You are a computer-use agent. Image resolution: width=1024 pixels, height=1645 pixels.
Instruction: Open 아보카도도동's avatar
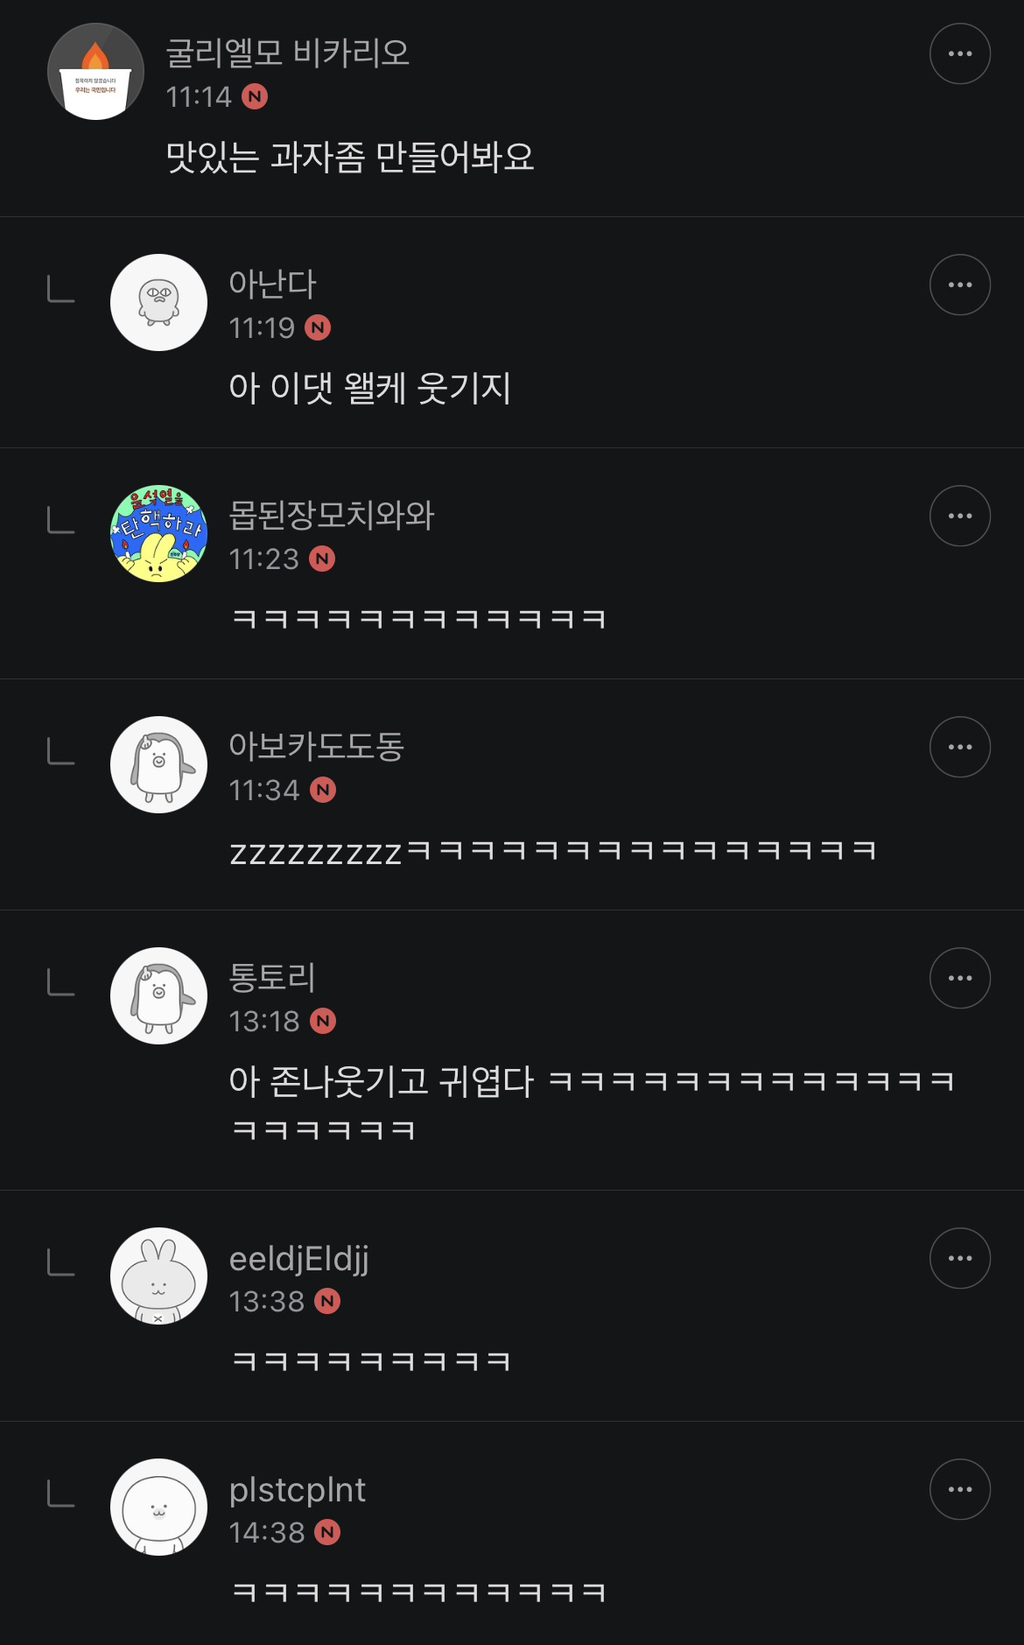click(x=158, y=765)
